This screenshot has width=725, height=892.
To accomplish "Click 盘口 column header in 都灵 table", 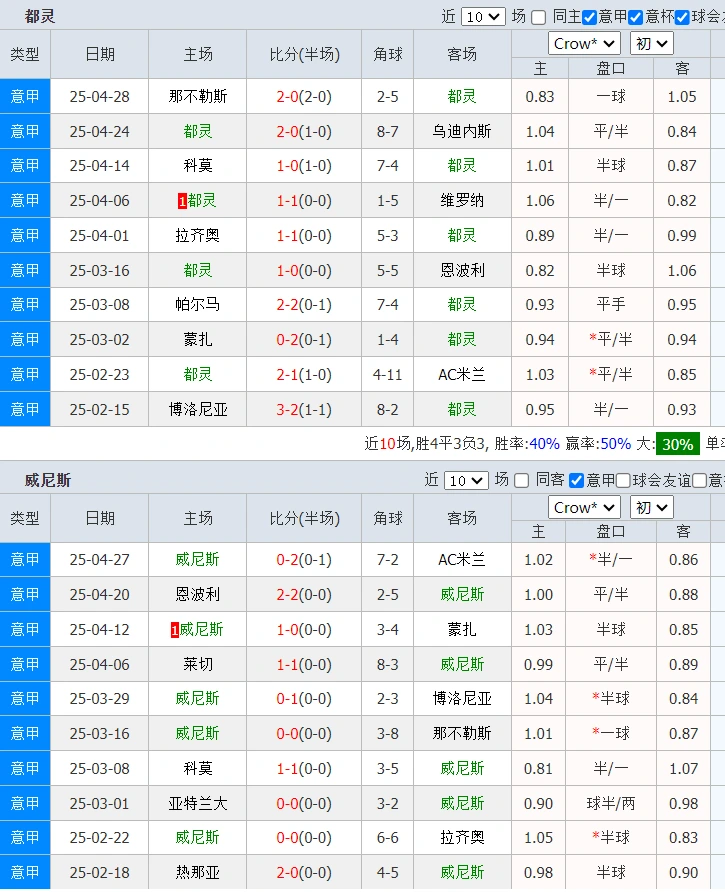I will coord(611,68).
